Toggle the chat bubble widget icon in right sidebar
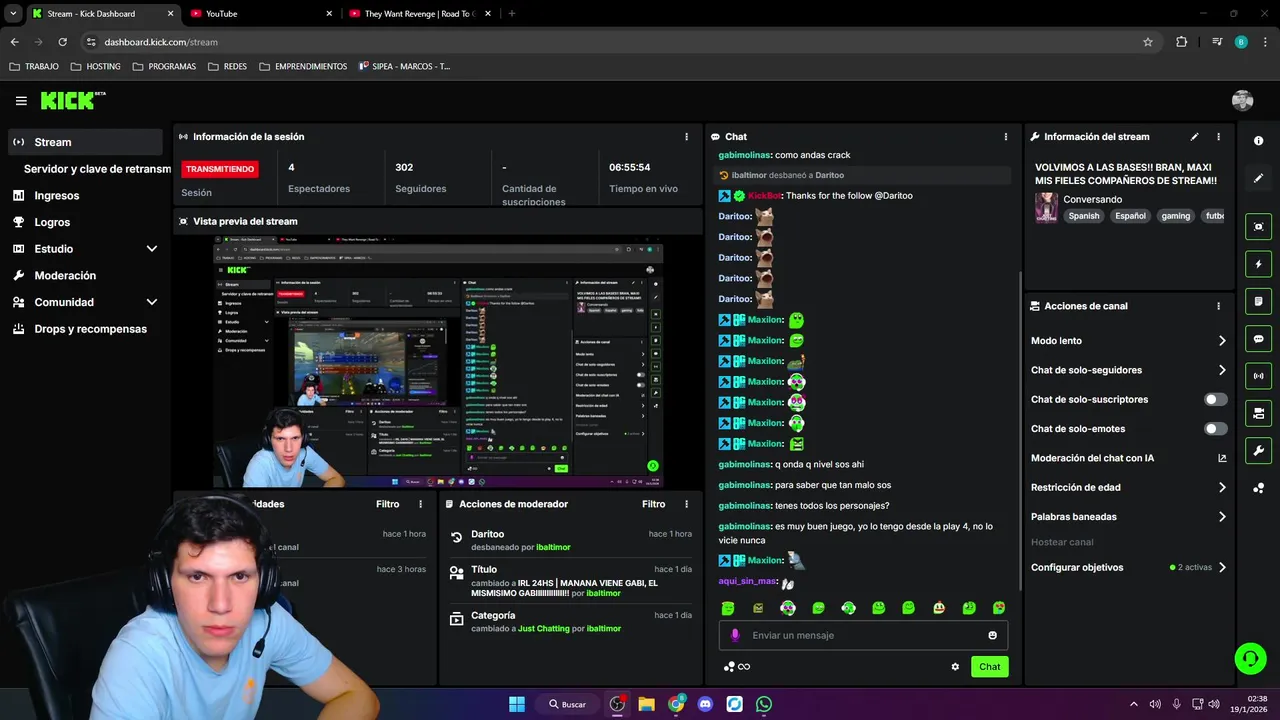The image size is (1280, 720). [x=1258, y=339]
